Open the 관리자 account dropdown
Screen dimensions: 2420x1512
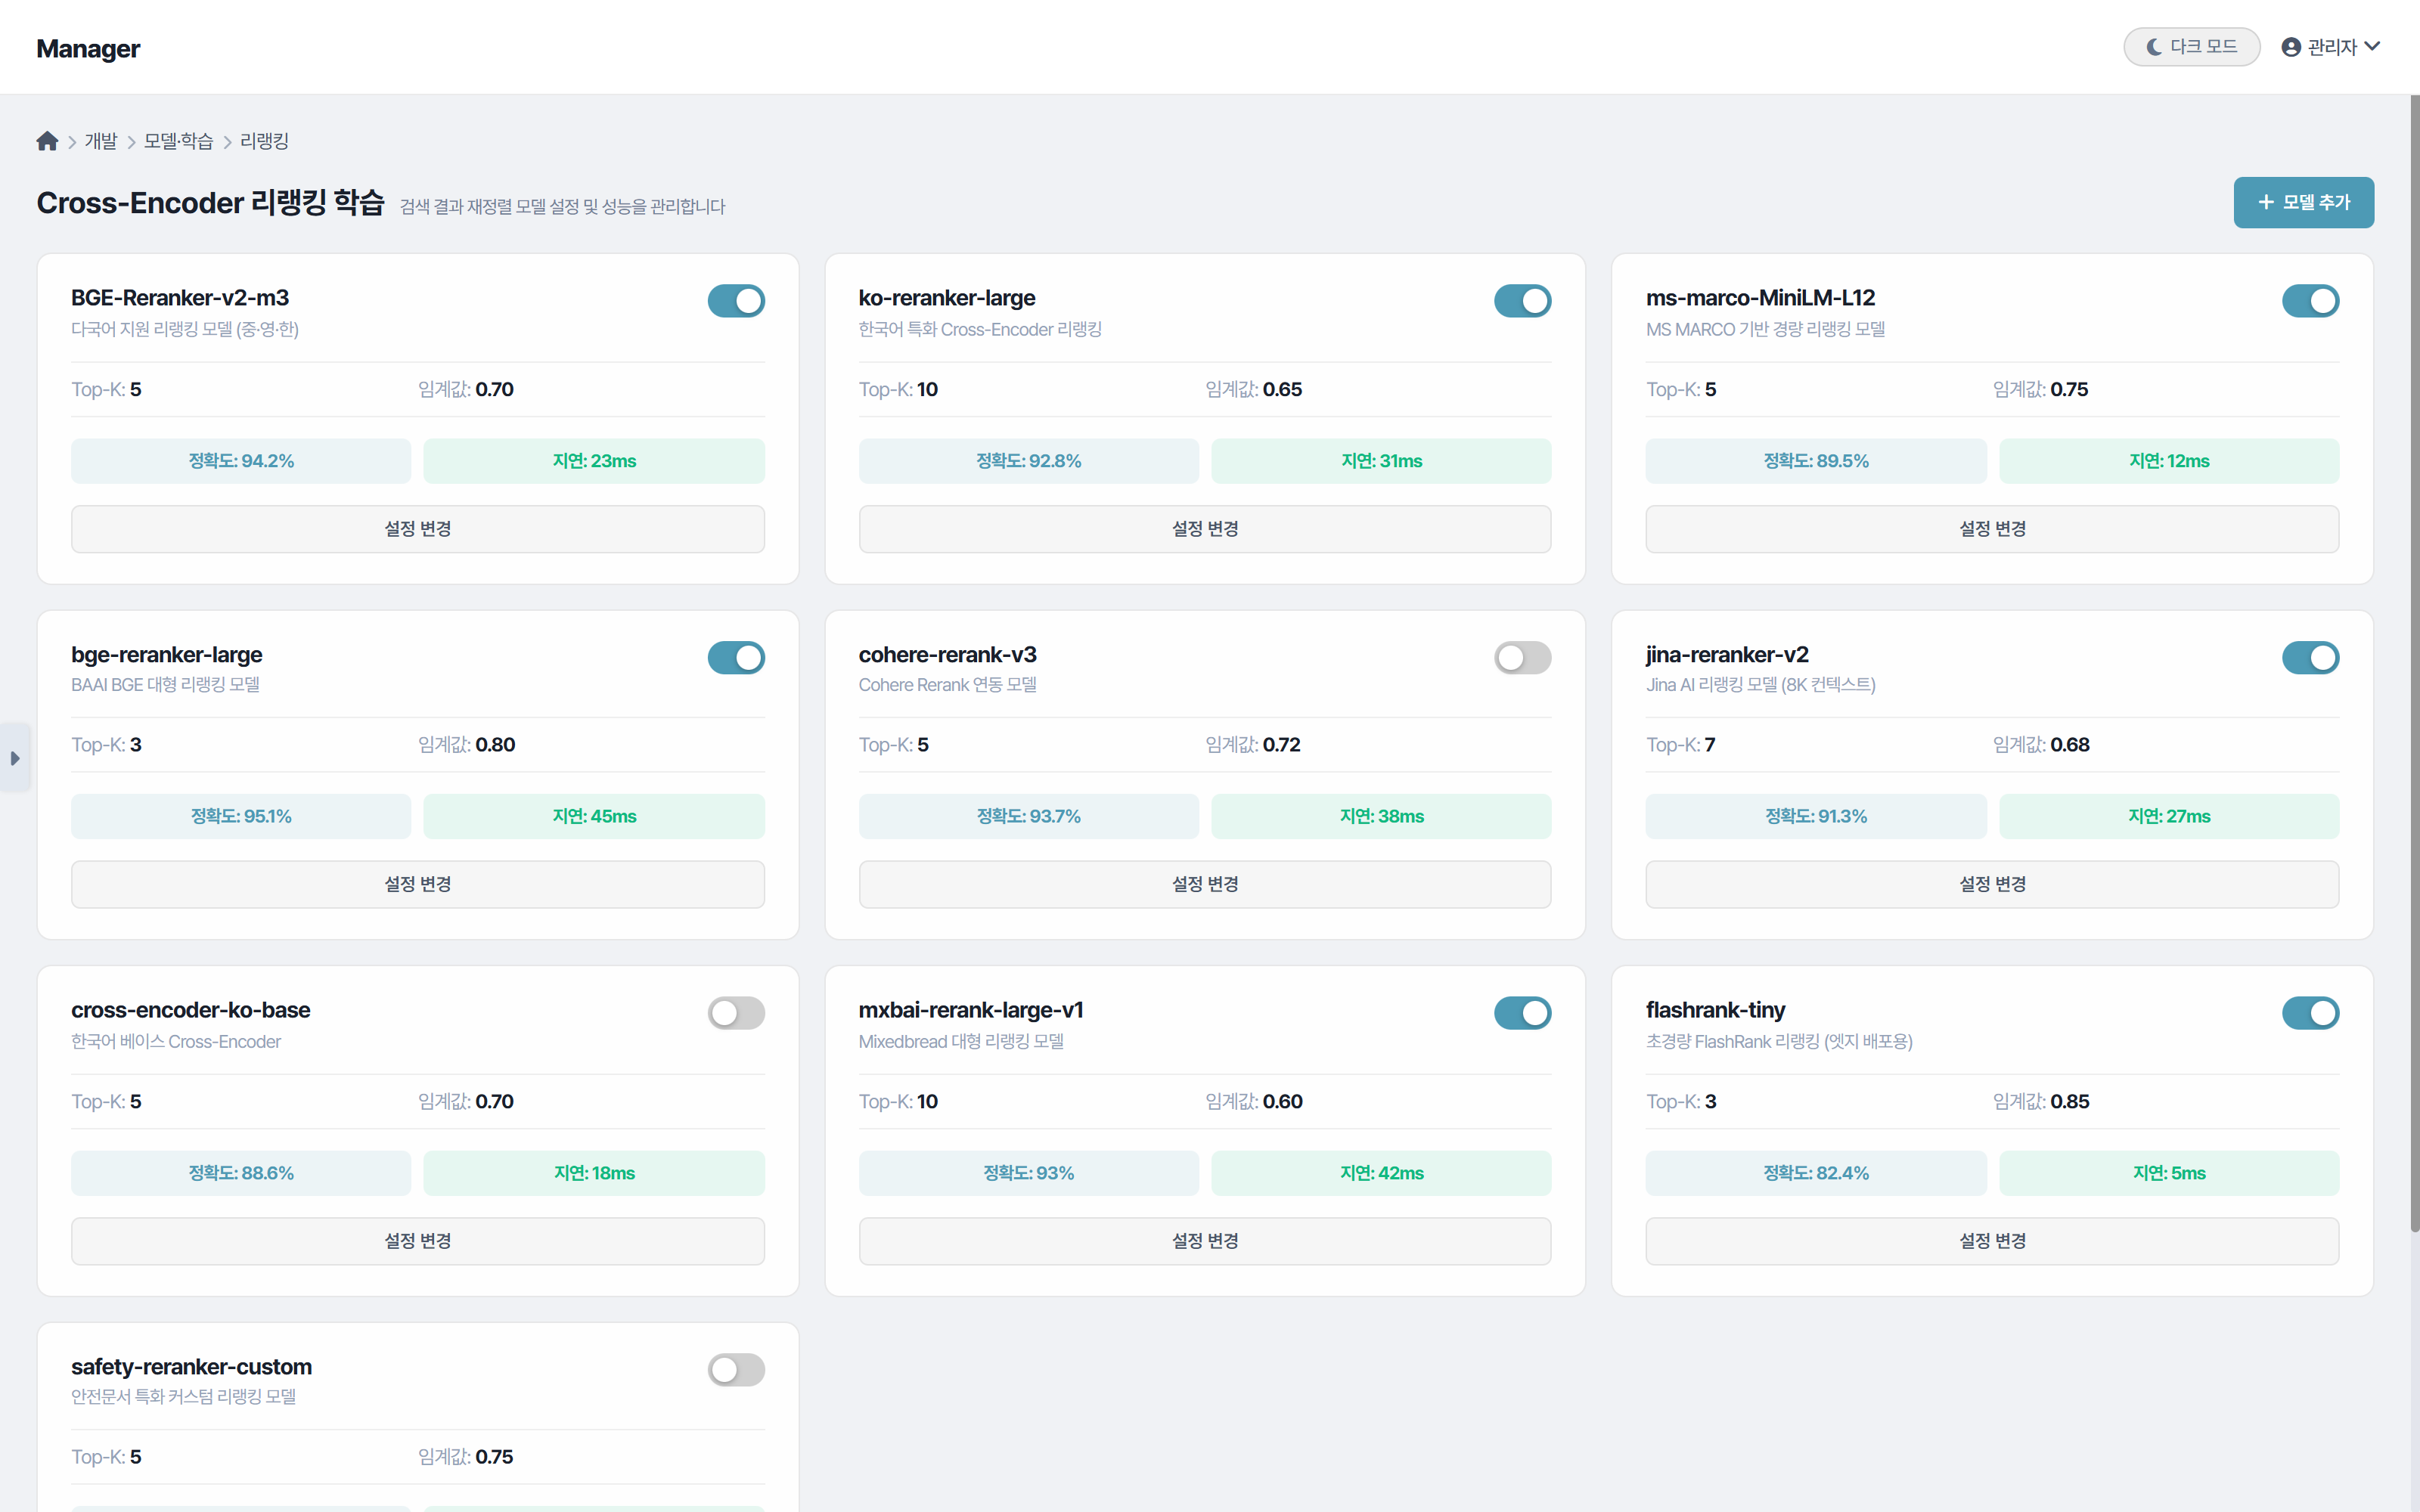pyautogui.click(x=2331, y=47)
